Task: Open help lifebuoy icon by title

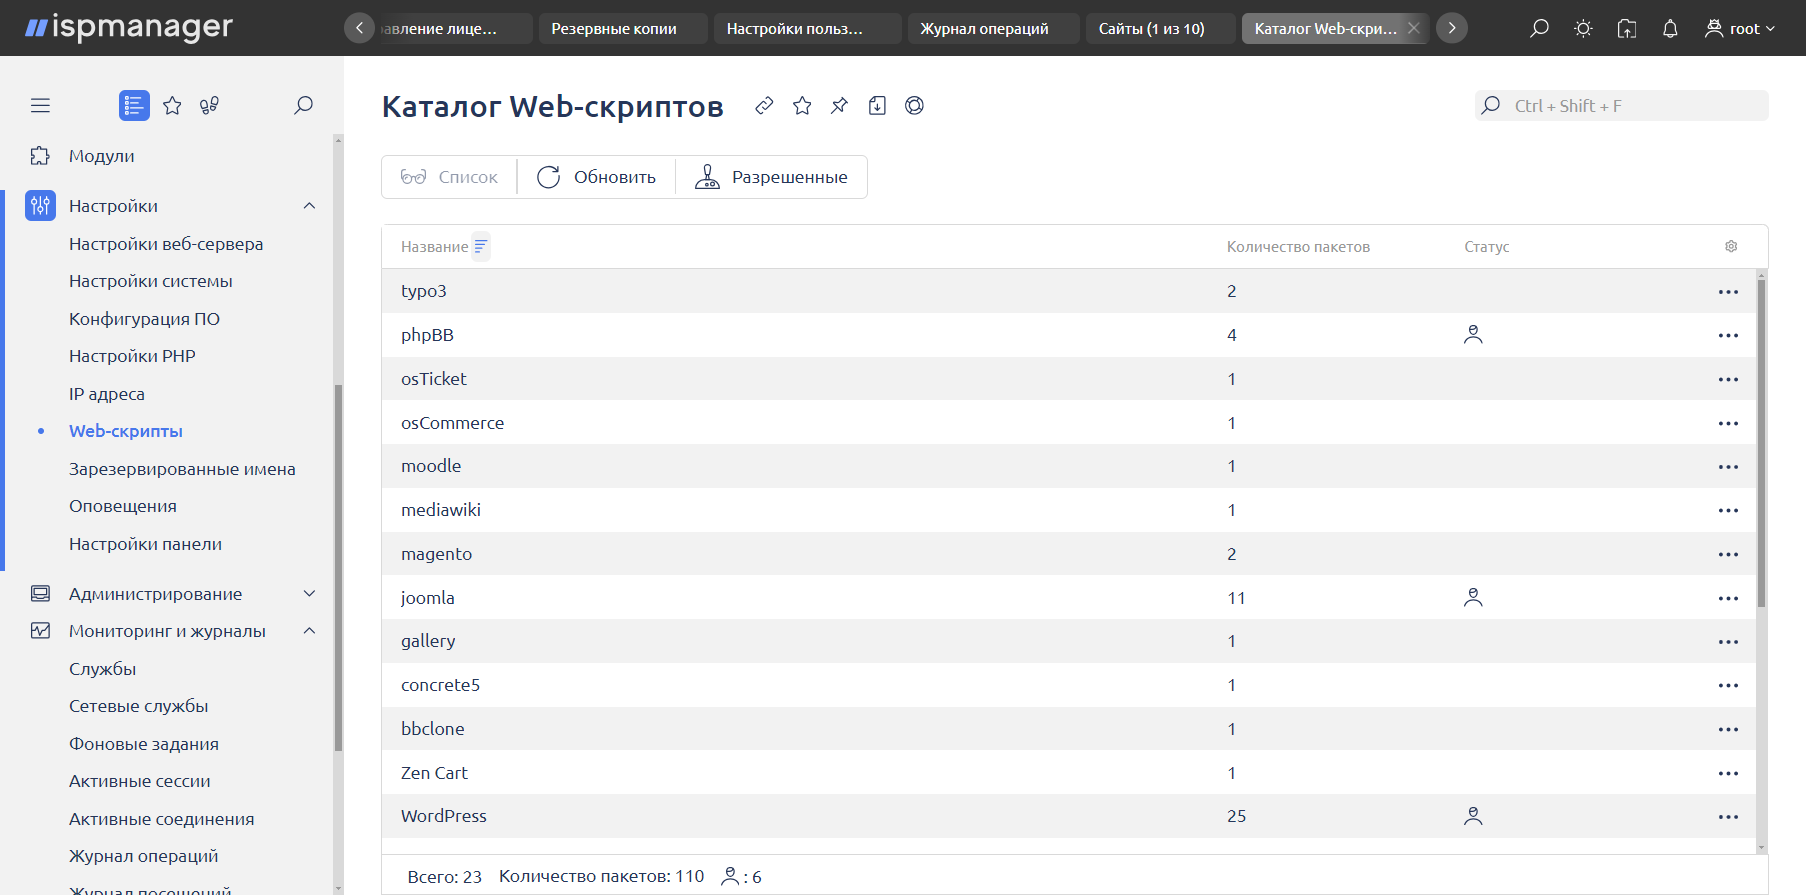Action: (x=914, y=105)
